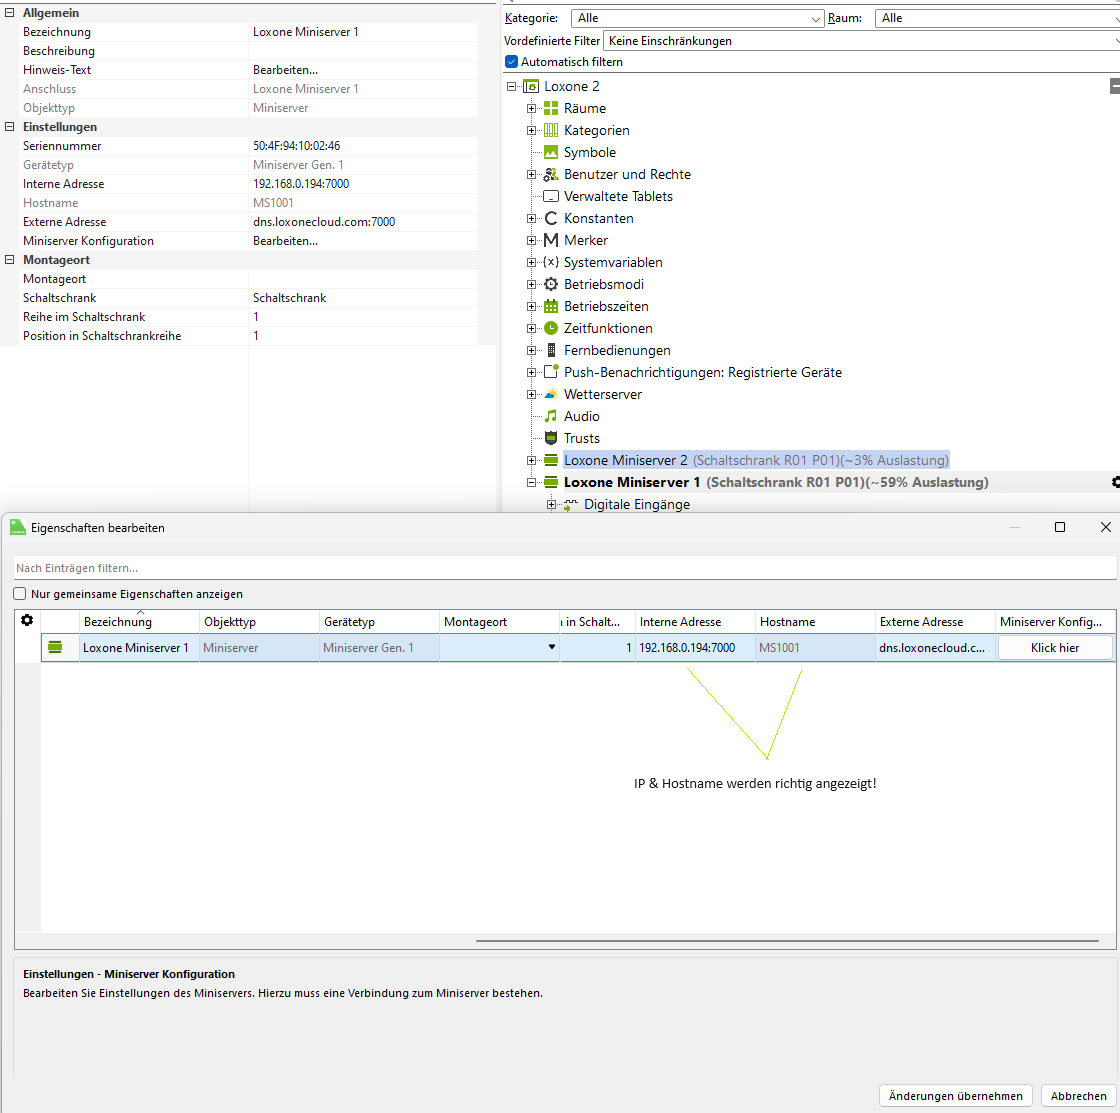Click Änderungen übernehmen button
Image resolution: width=1120 pixels, height=1113 pixels.
point(956,1096)
